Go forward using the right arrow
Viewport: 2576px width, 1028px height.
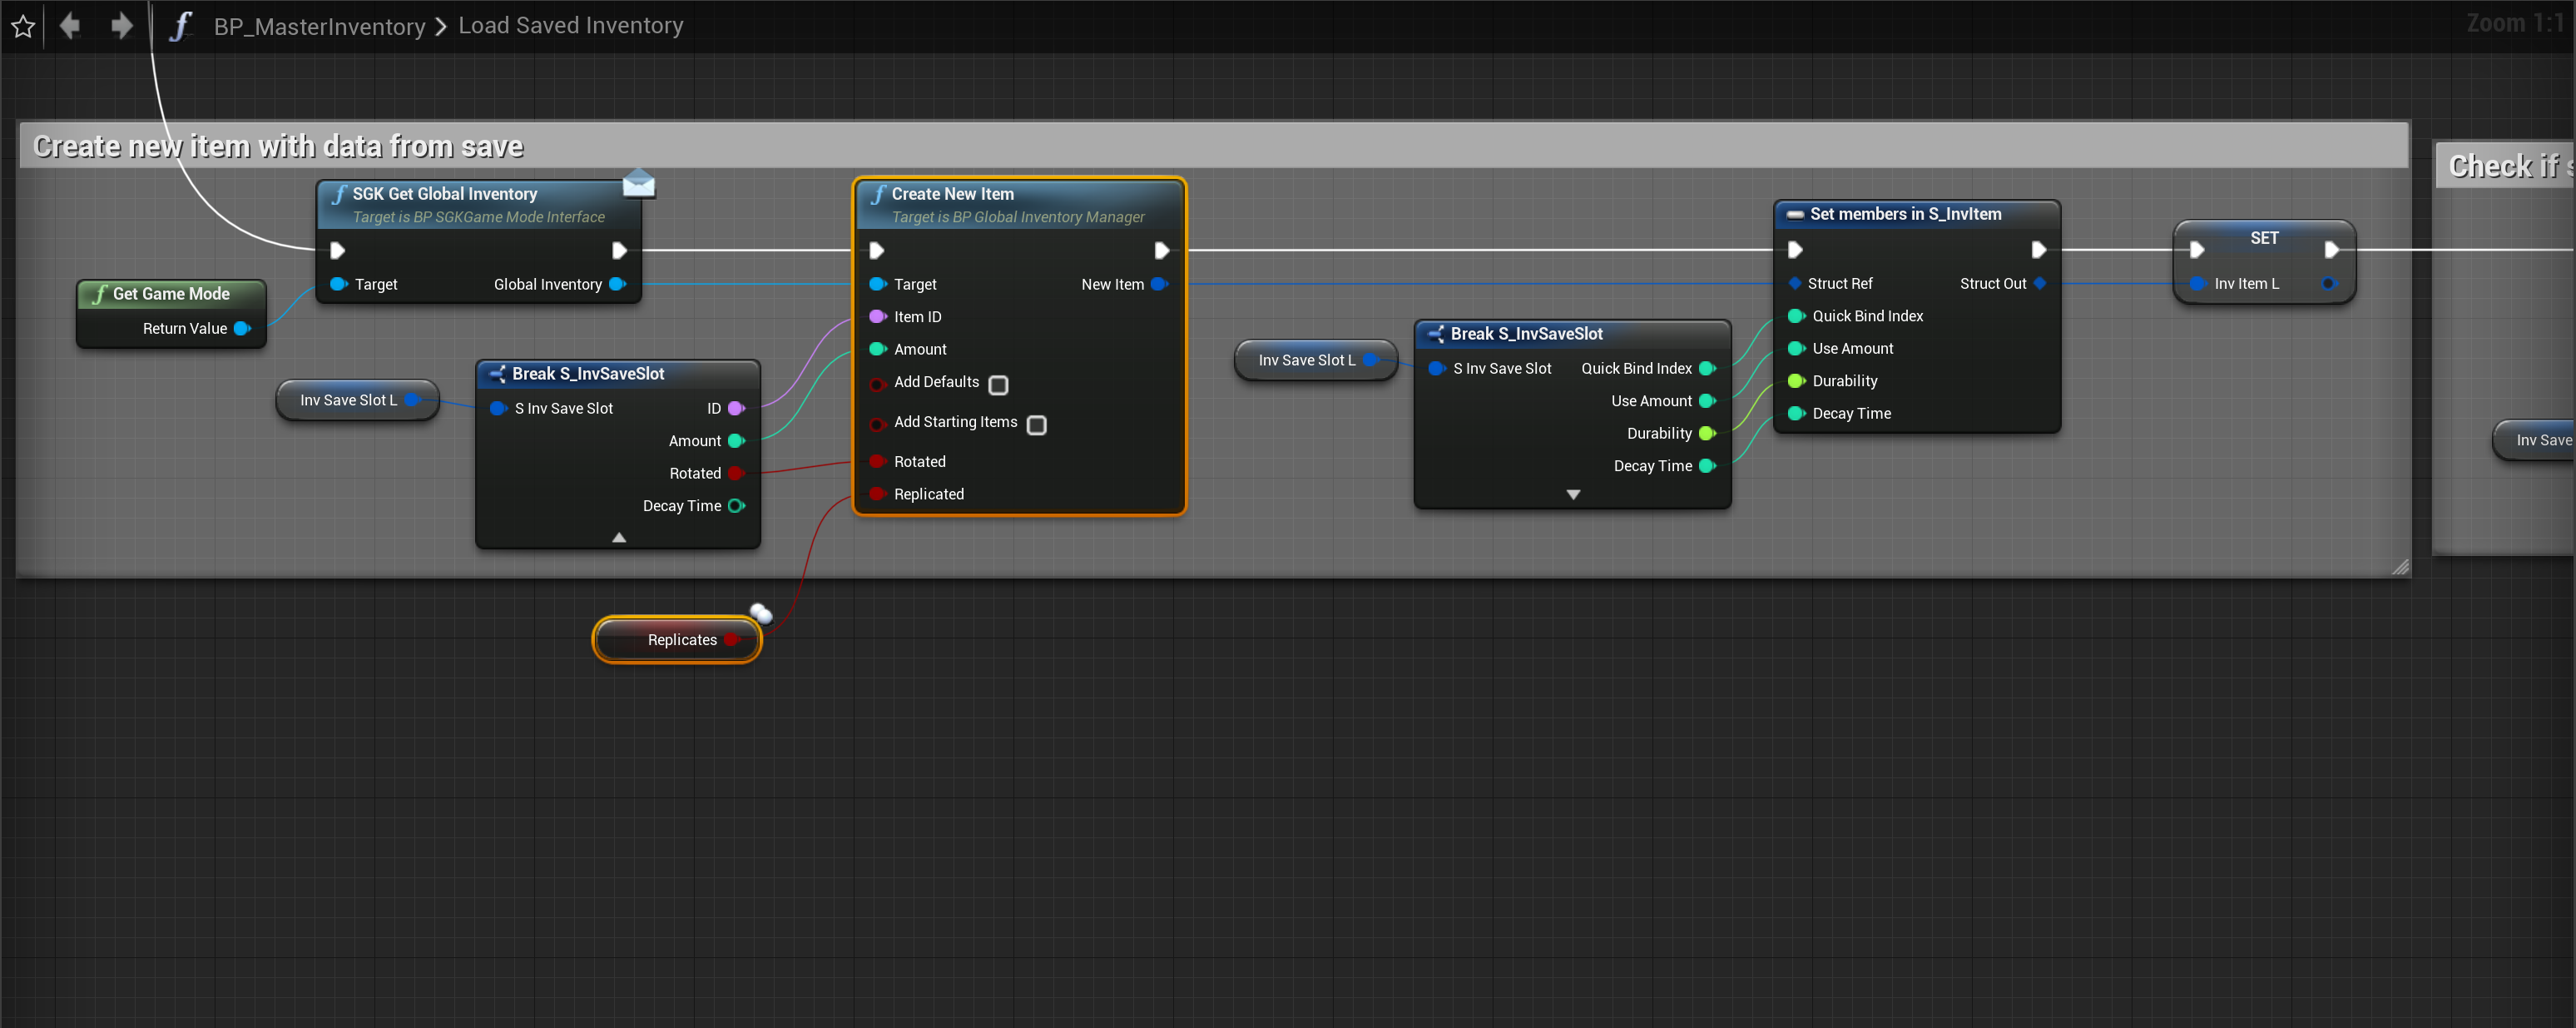point(121,26)
